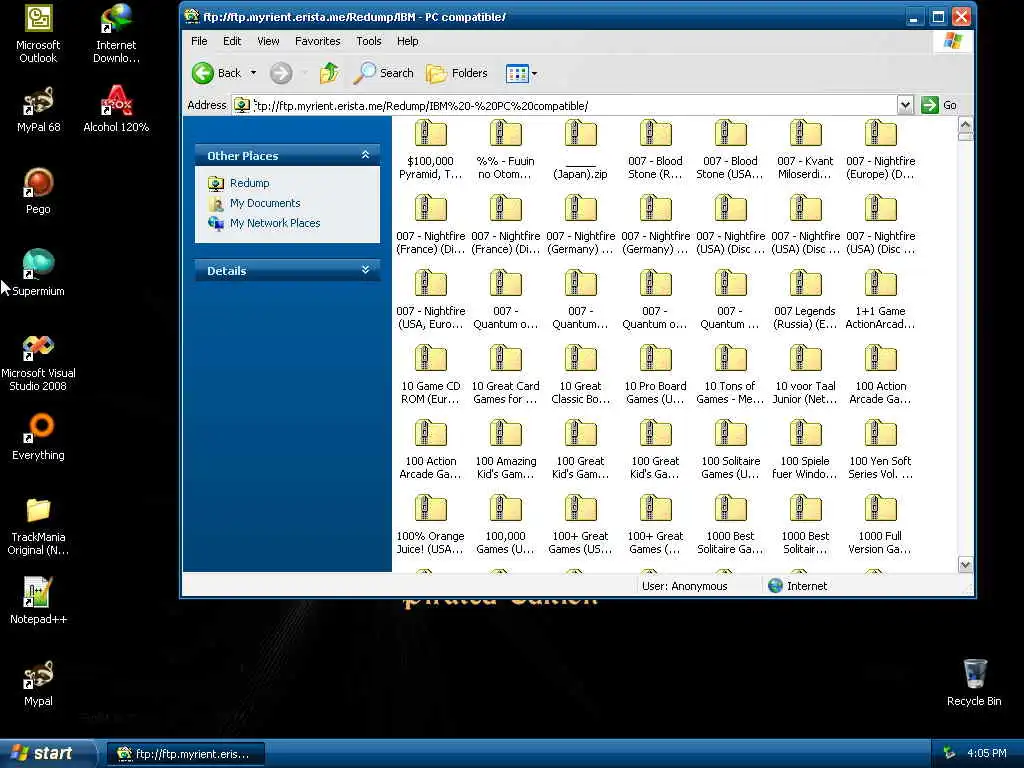Click the FTP window taskbar button
Viewport: 1024px width, 768px height.
point(186,754)
